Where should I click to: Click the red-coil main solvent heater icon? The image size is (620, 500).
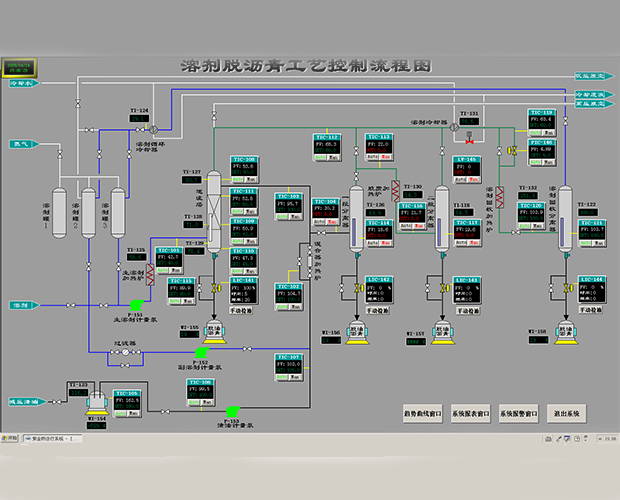pyautogui.click(x=150, y=274)
